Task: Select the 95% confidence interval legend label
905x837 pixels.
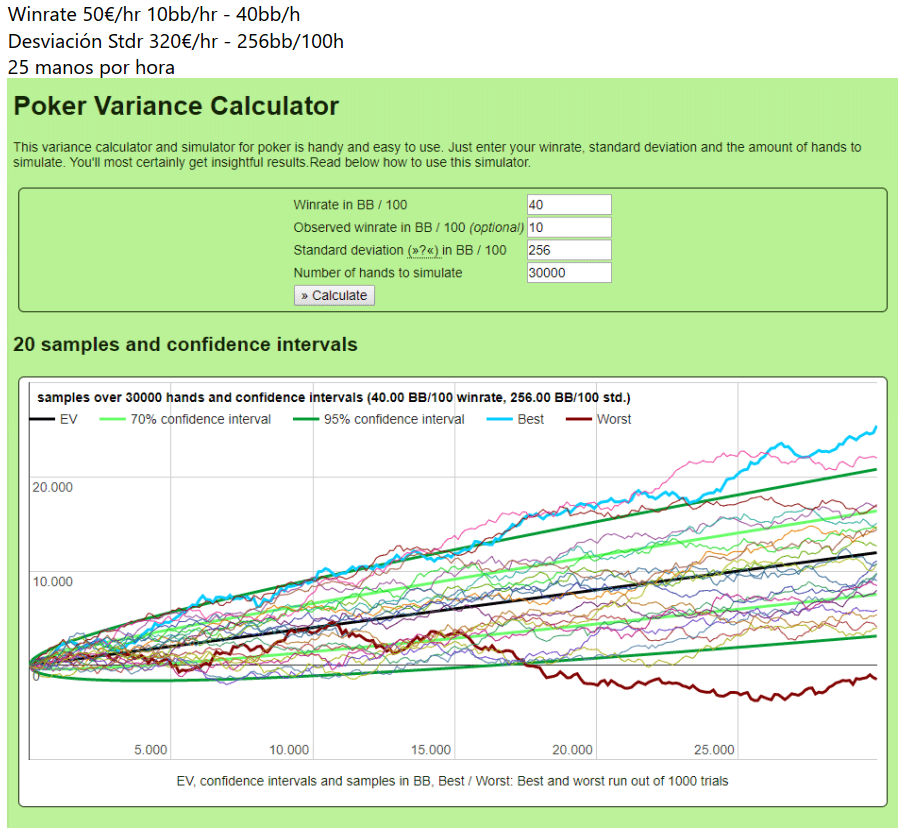Action: tap(394, 420)
